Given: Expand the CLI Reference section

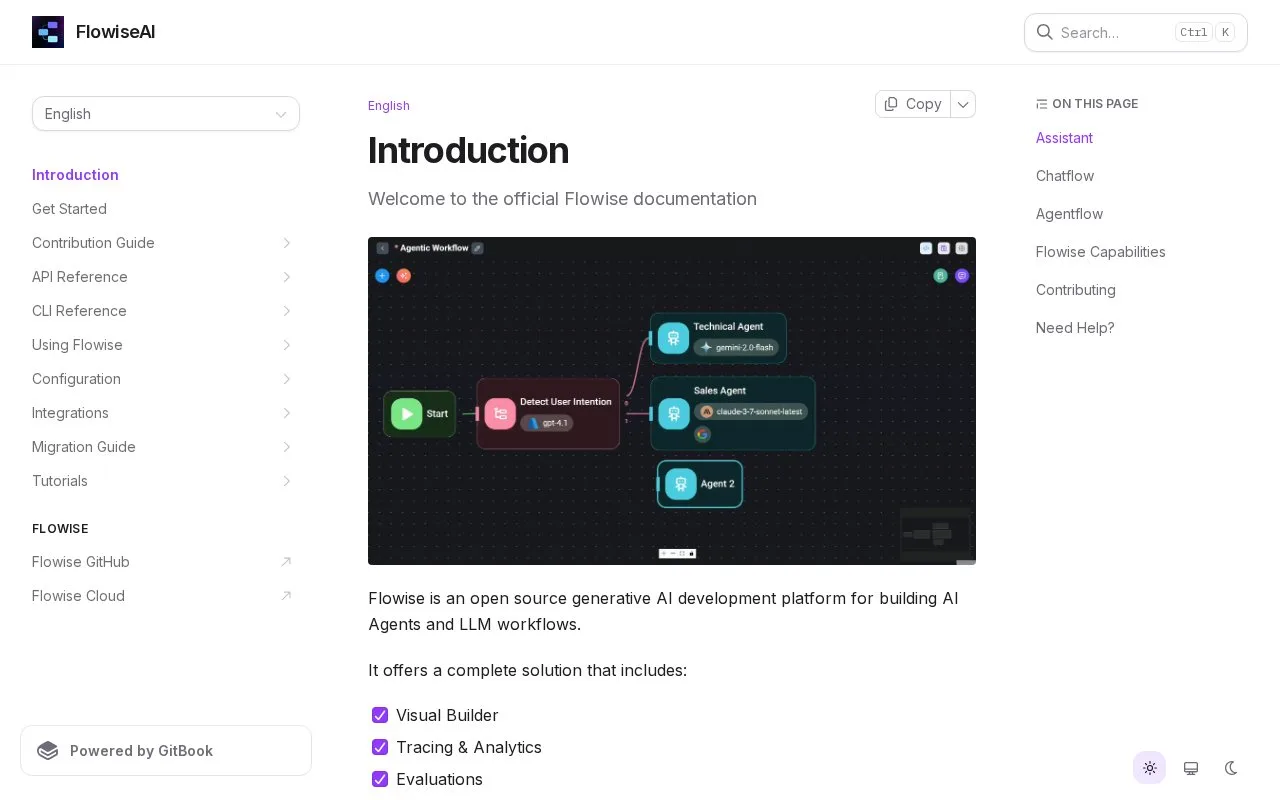Looking at the screenshot, I should (286, 311).
